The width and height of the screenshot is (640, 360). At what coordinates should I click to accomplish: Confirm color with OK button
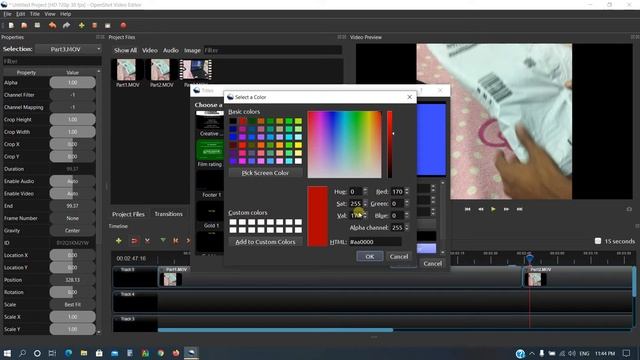click(369, 256)
